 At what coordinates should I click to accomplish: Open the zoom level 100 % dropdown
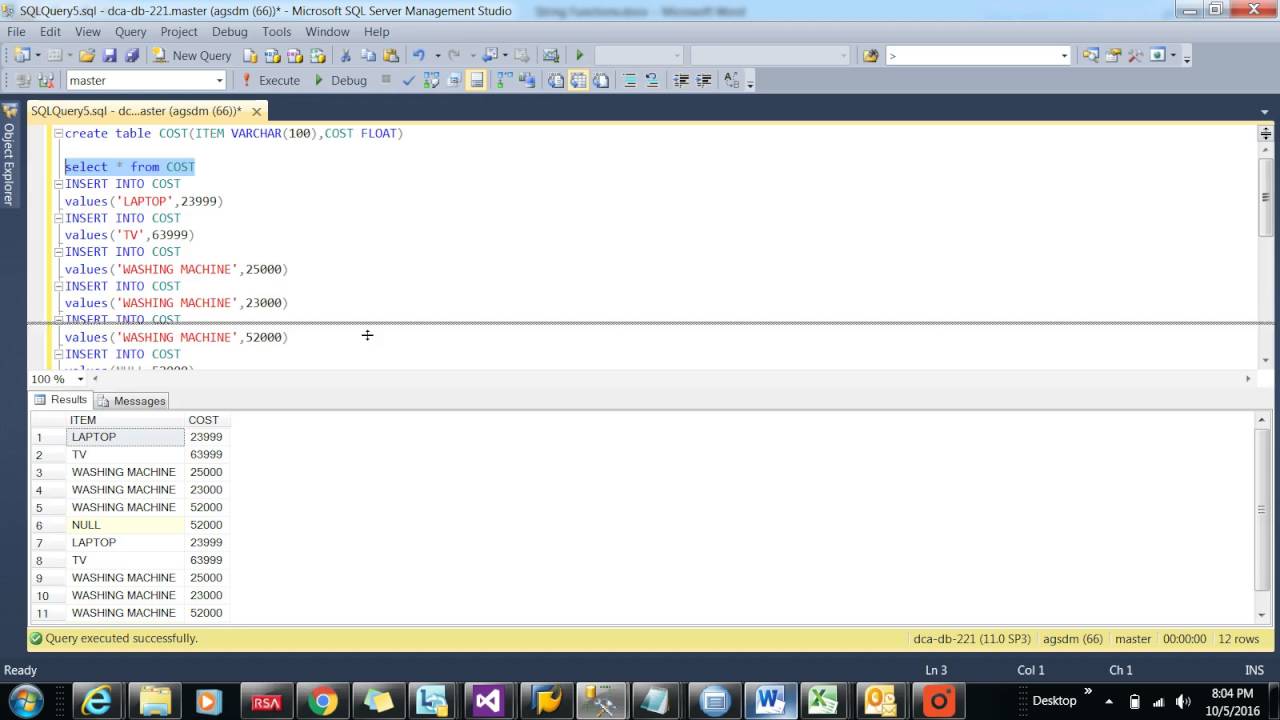[x=80, y=379]
